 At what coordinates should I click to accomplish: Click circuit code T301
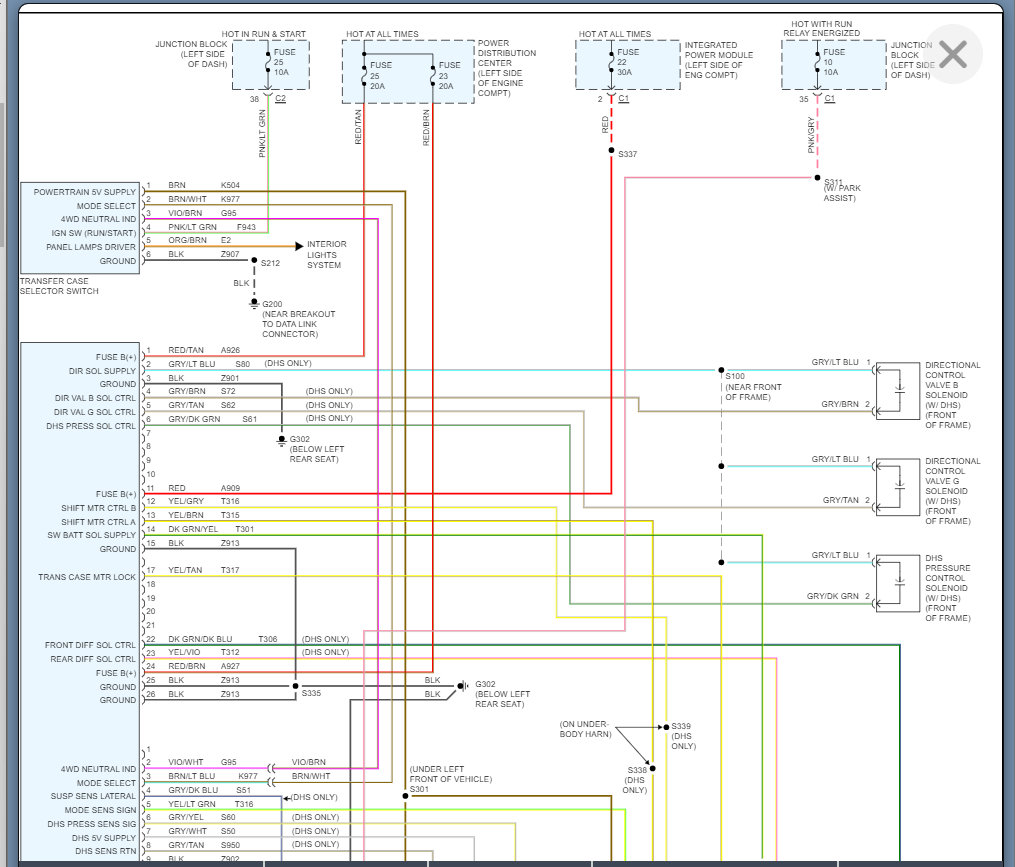coord(244,529)
